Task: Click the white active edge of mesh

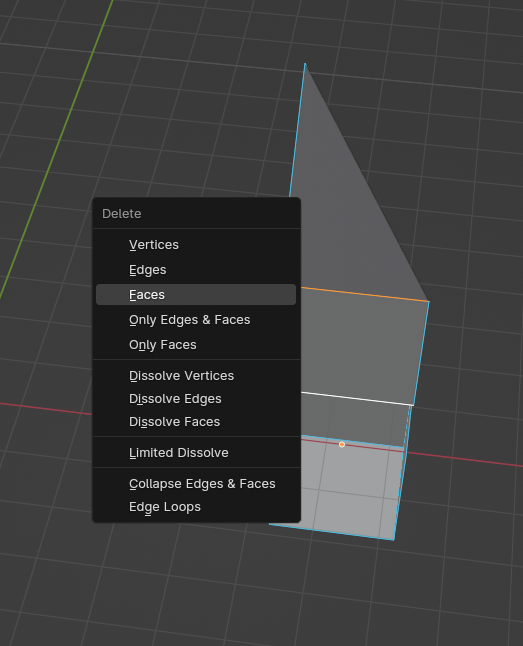Action: tap(357, 399)
